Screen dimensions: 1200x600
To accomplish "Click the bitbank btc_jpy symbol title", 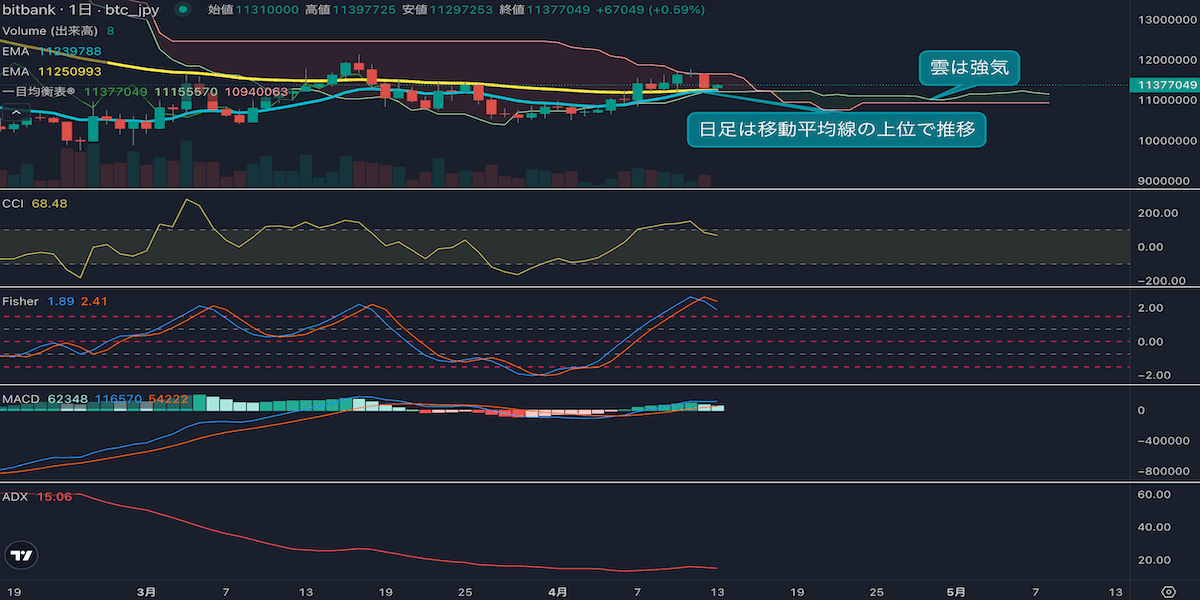I will [x=80, y=10].
